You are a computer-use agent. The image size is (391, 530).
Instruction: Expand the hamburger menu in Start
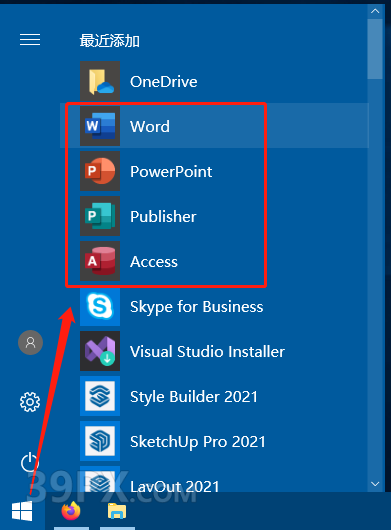click(x=30, y=40)
